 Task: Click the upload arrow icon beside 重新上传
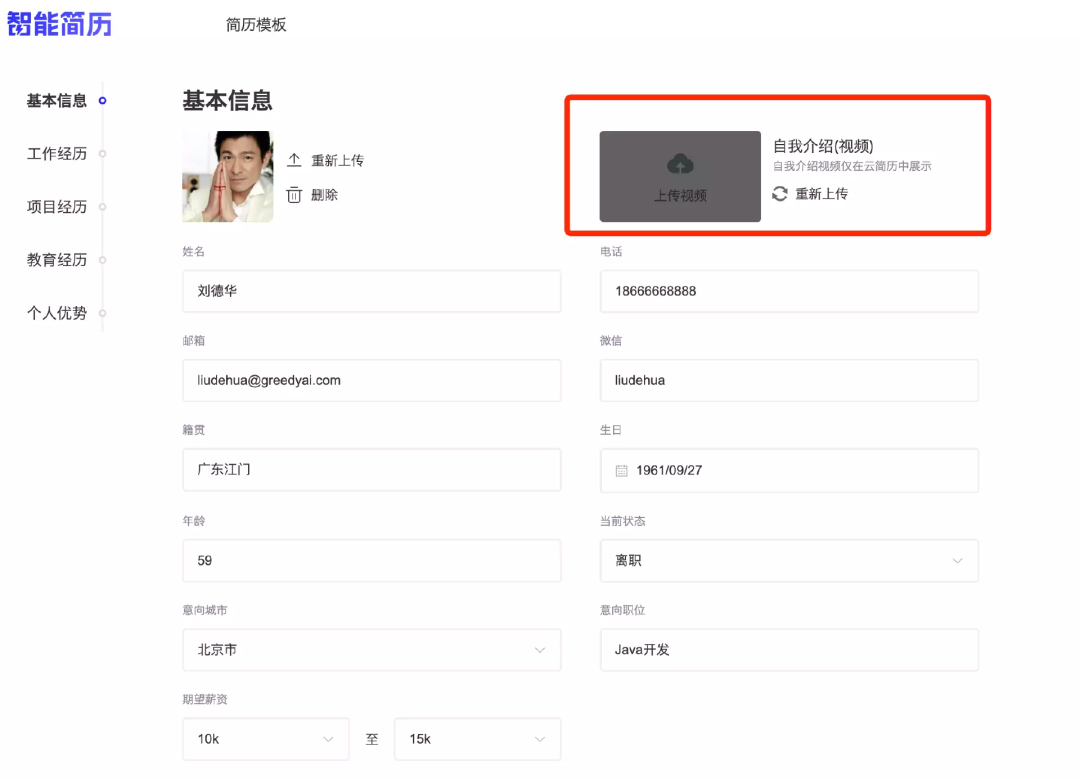[x=294, y=160]
